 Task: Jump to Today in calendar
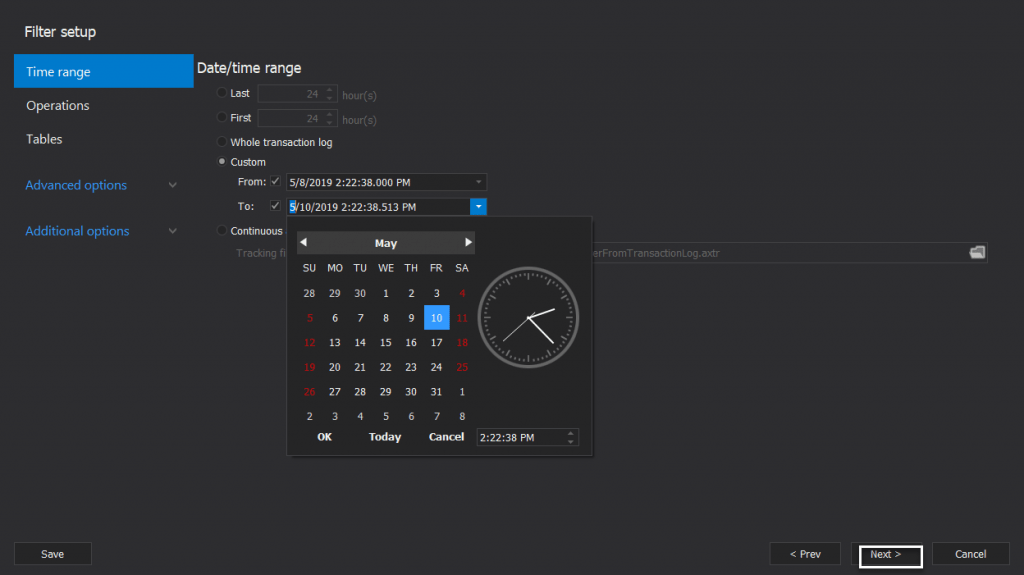click(385, 437)
